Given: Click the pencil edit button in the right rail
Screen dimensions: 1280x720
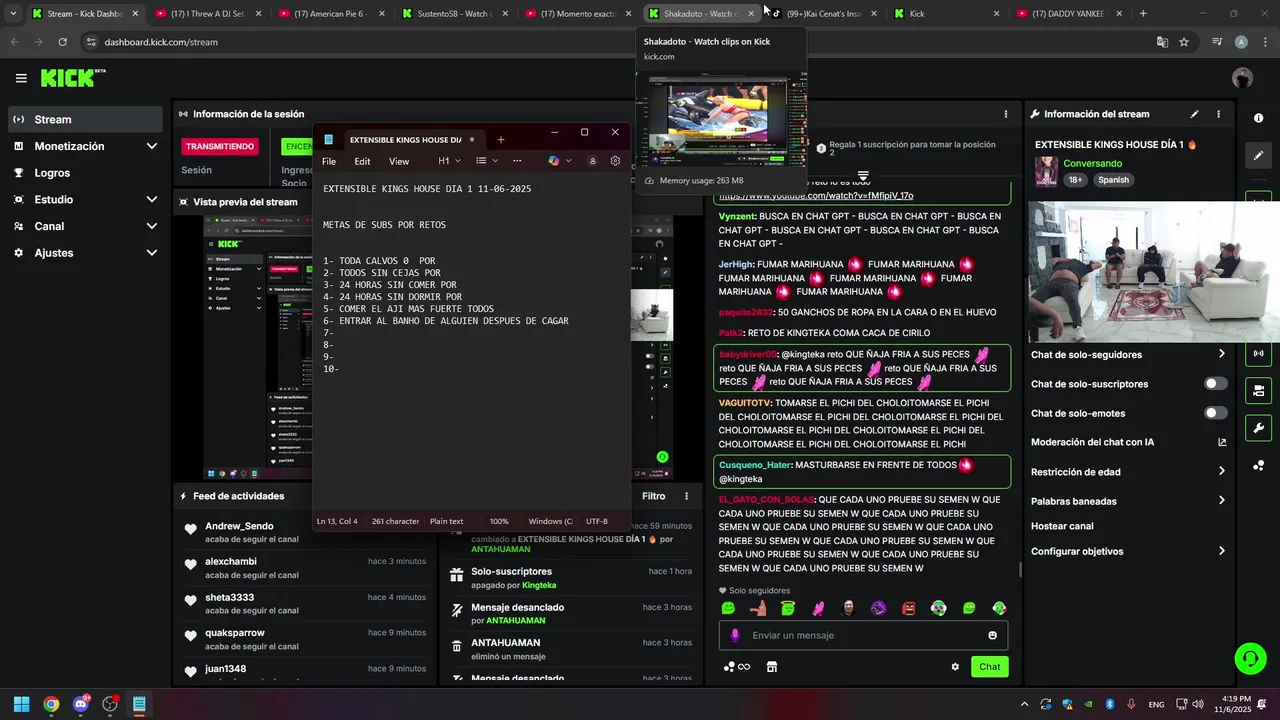Looking at the screenshot, I should click(x=1258, y=156).
